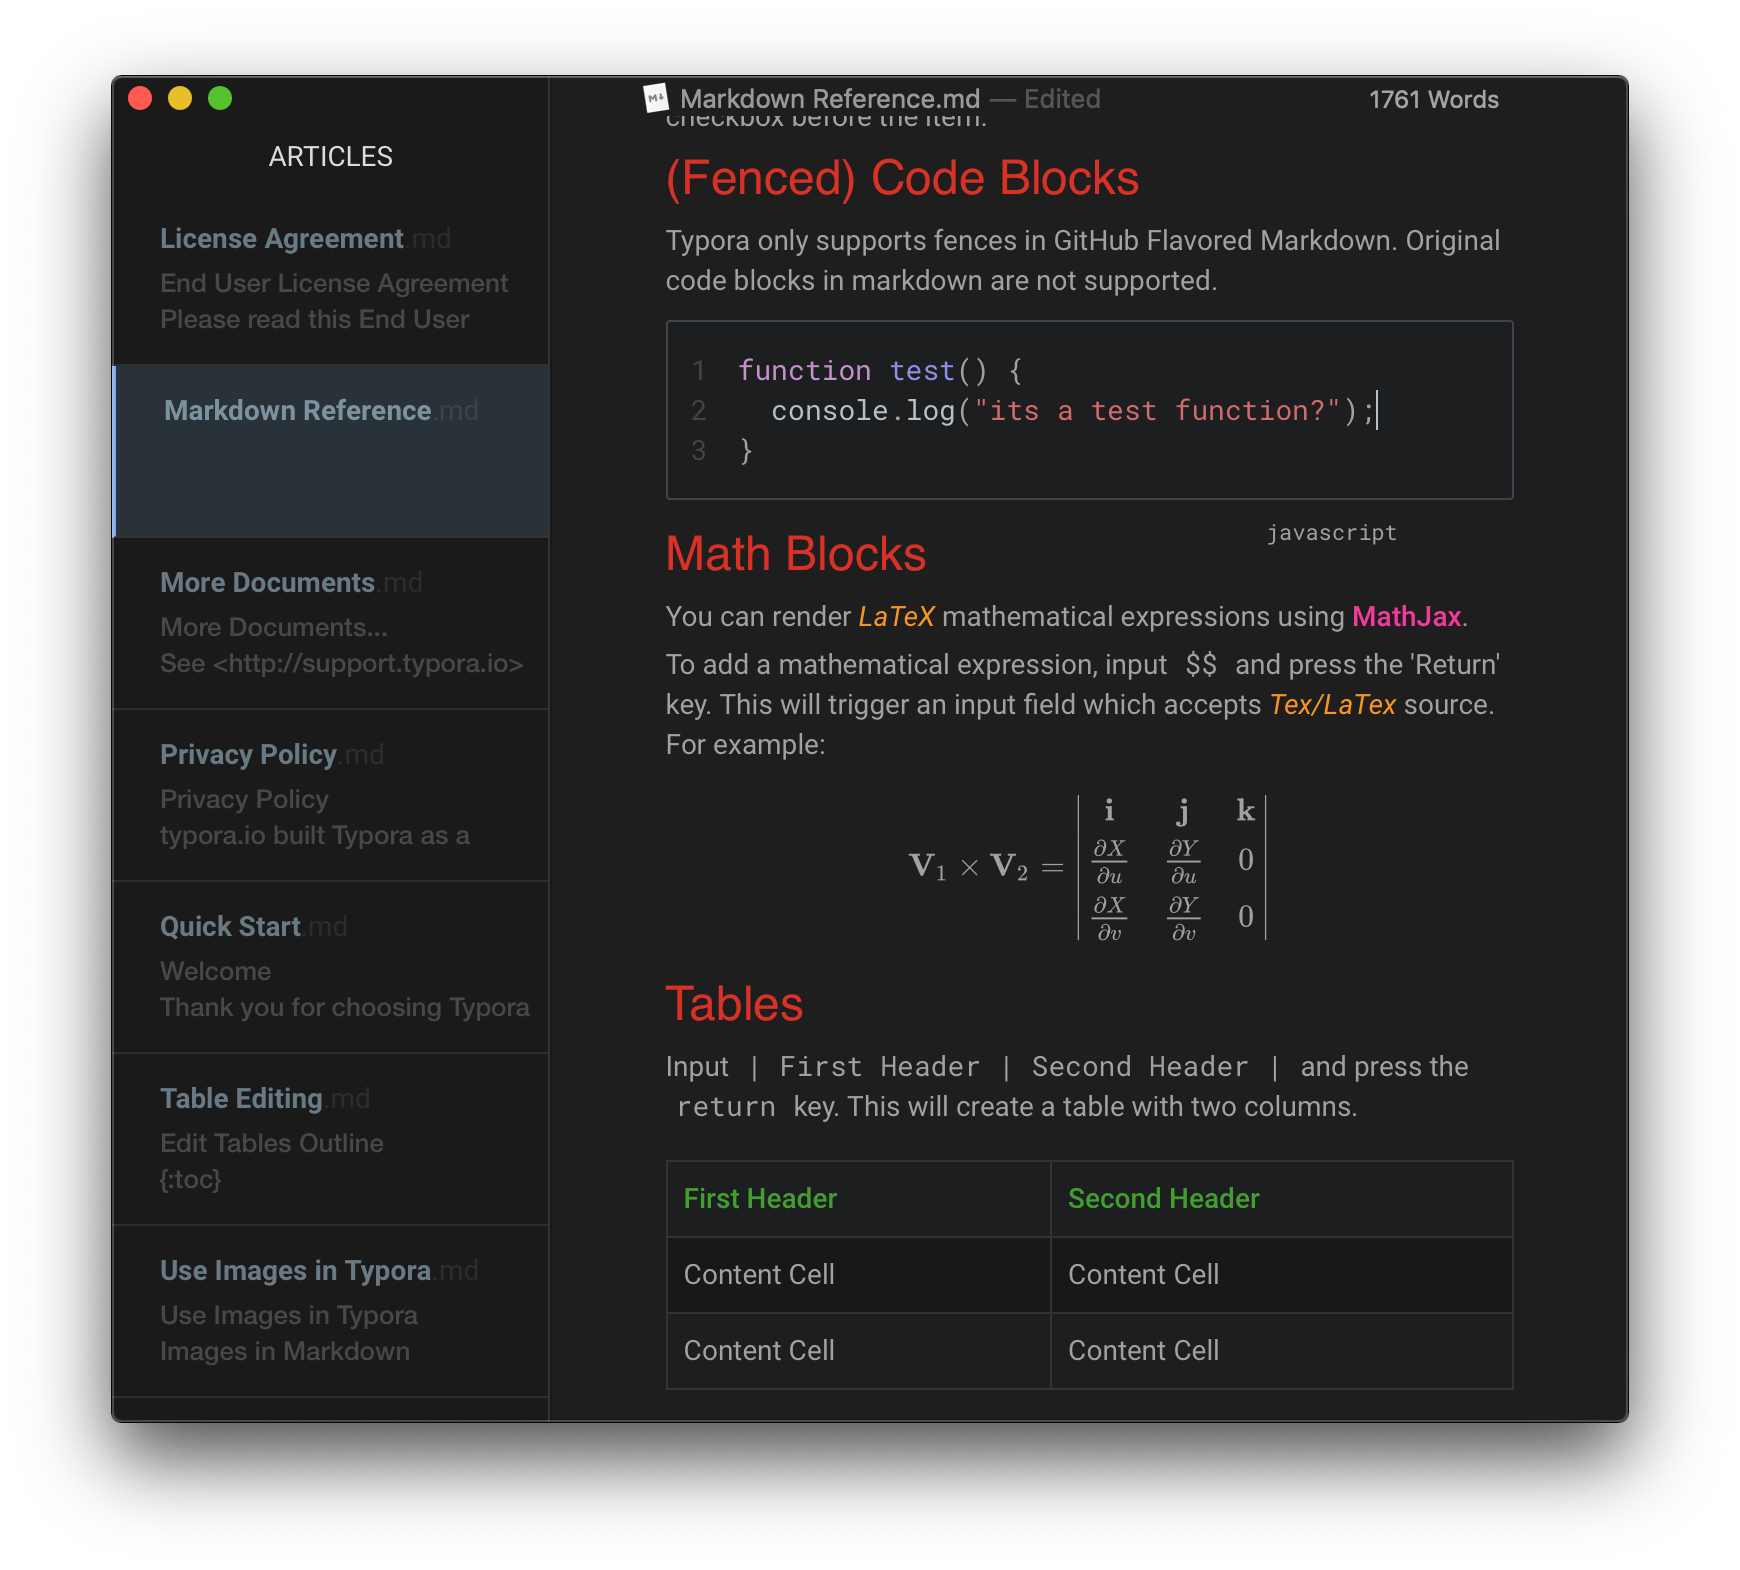Click the Math Blocks heading
The width and height of the screenshot is (1740, 1570).
click(796, 554)
